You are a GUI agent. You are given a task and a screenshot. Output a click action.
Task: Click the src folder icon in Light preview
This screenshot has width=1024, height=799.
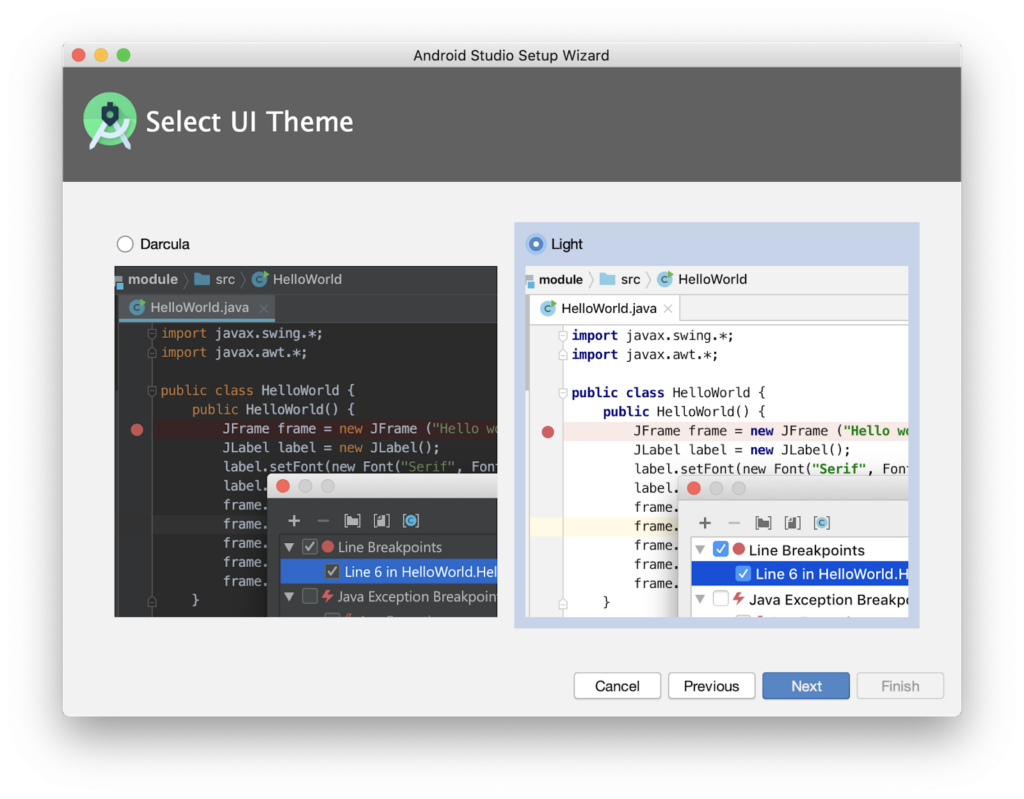607,279
